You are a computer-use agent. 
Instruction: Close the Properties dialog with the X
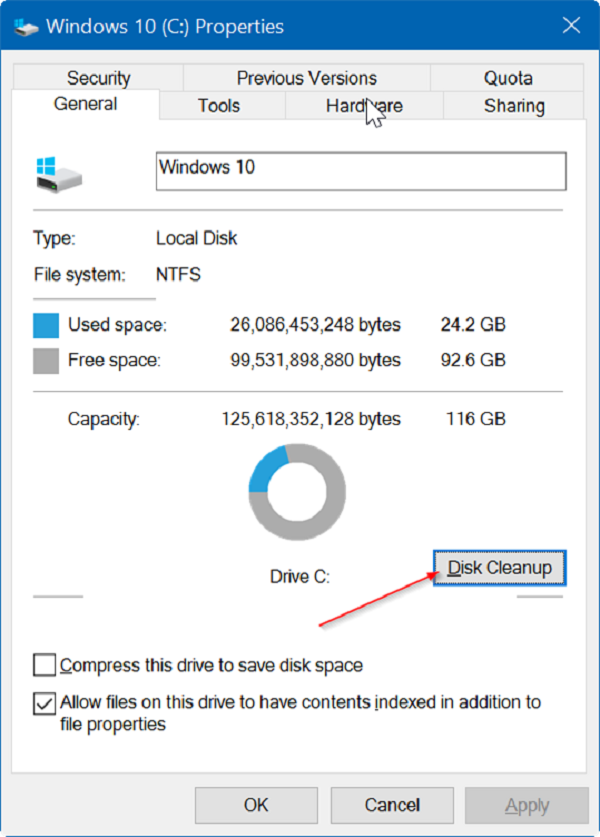pos(570,26)
